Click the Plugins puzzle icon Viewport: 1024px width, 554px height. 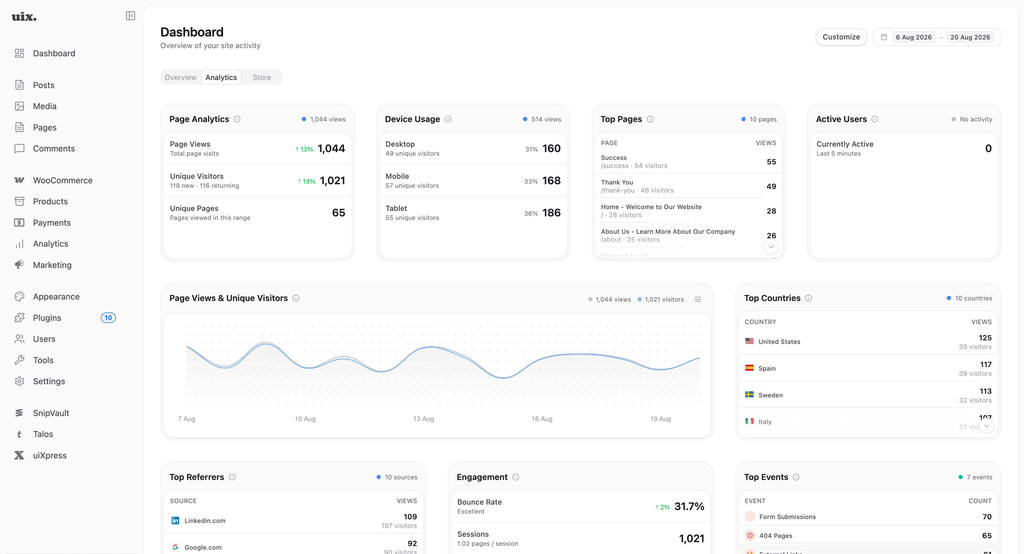[20, 318]
